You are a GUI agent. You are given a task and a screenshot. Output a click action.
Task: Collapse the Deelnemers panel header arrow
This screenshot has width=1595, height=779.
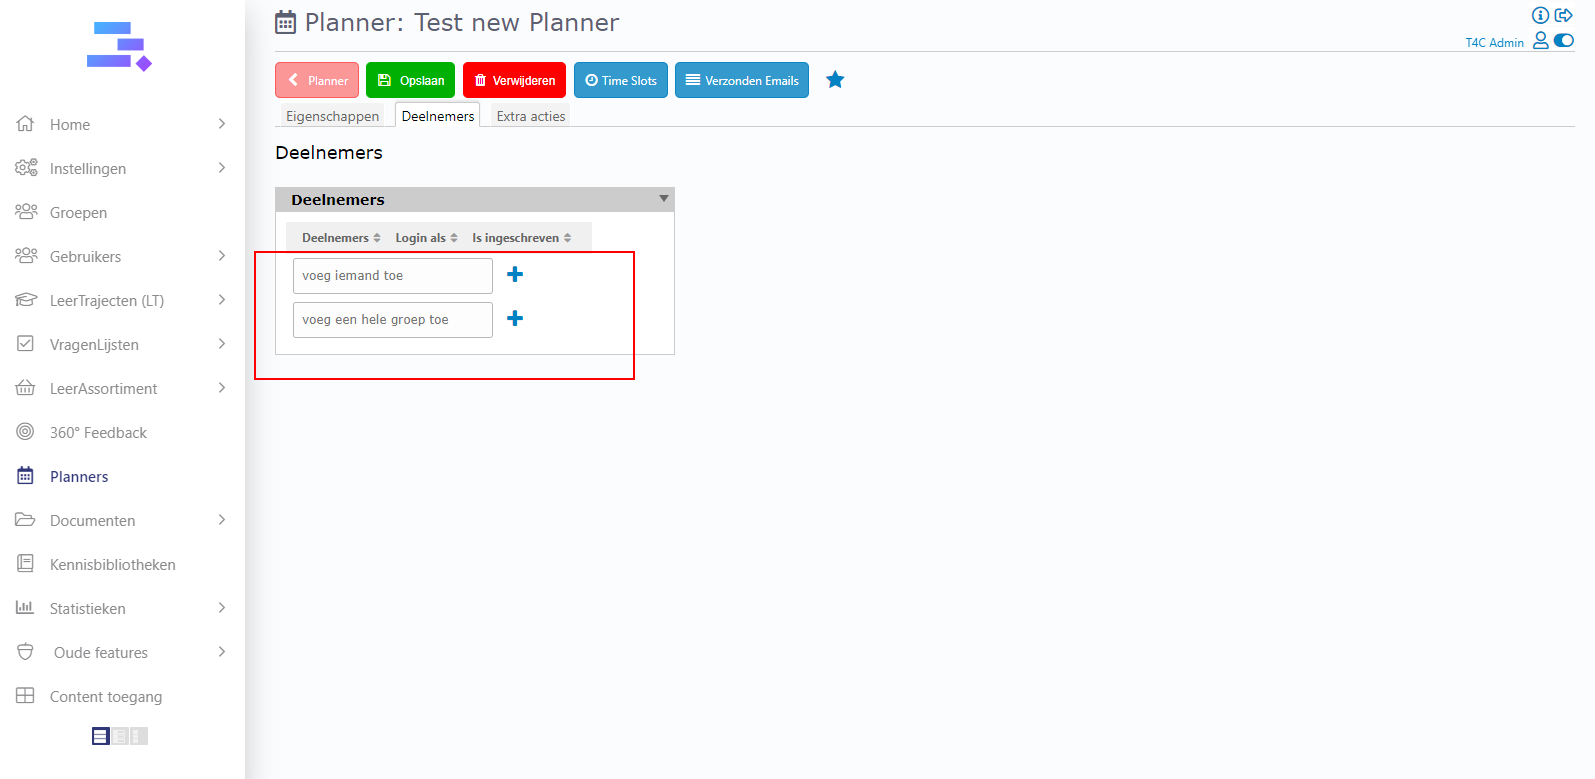[663, 199]
